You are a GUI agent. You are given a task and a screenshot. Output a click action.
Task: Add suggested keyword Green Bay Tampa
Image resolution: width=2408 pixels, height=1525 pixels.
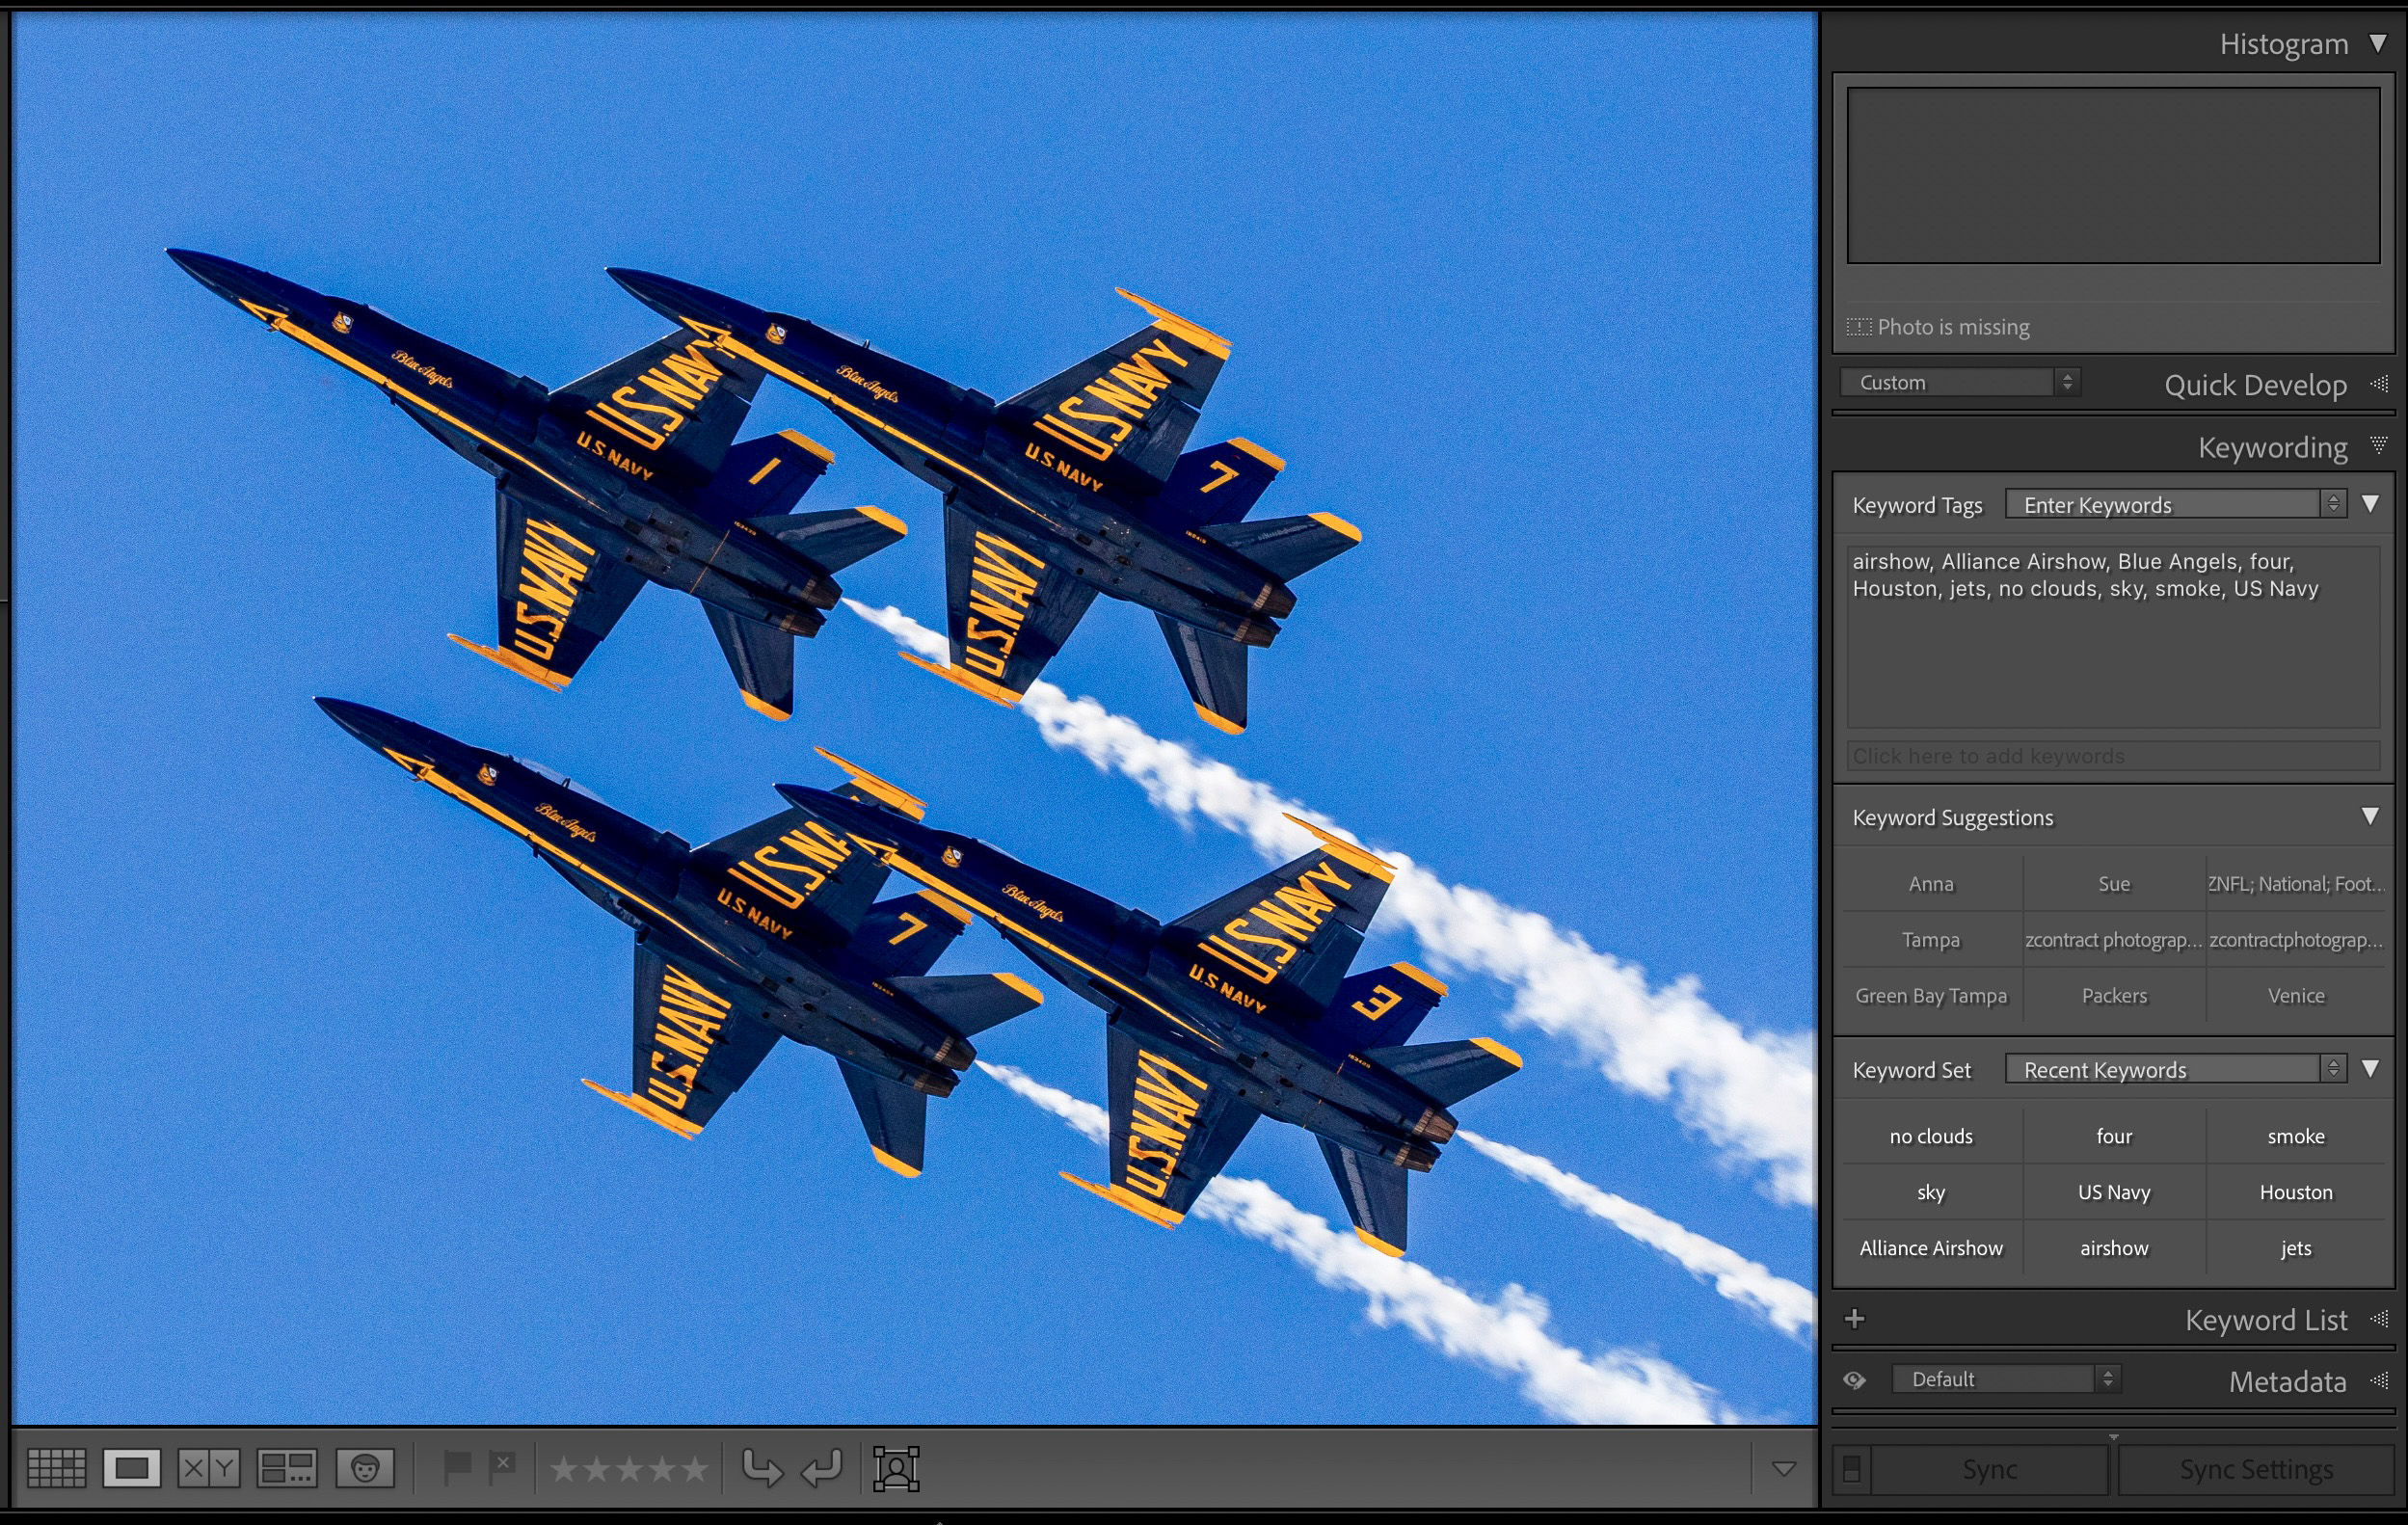pyautogui.click(x=1930, y=995)
